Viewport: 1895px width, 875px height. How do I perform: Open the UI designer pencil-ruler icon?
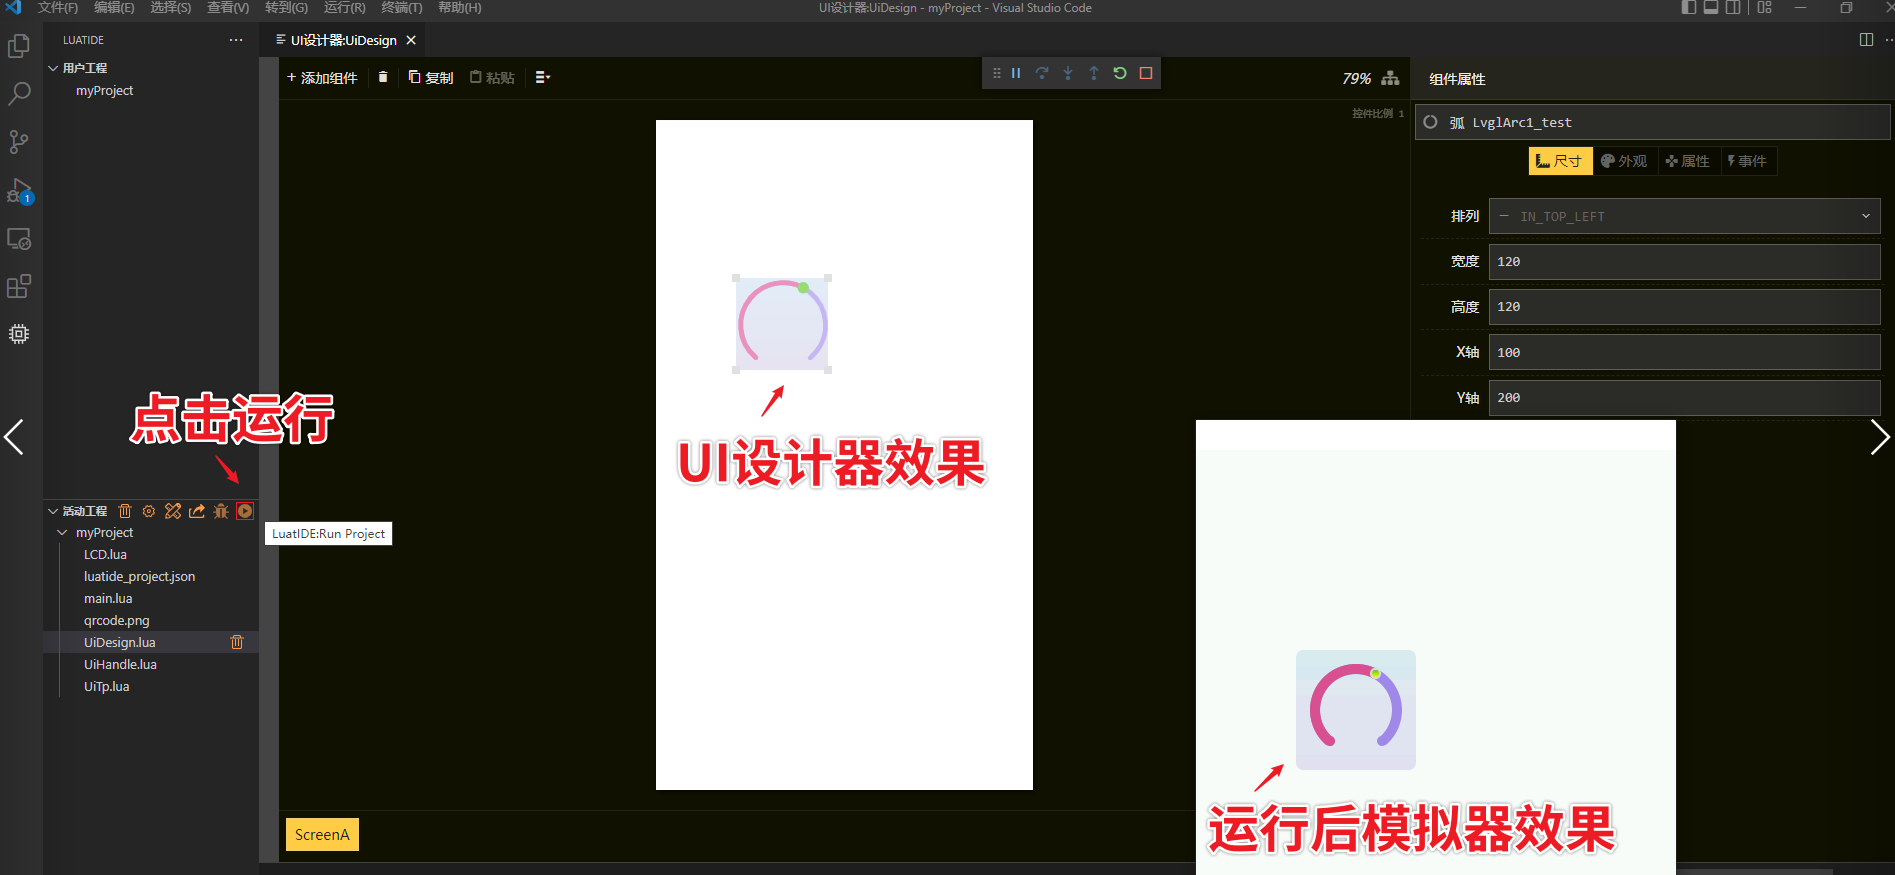tap(173, 511)
